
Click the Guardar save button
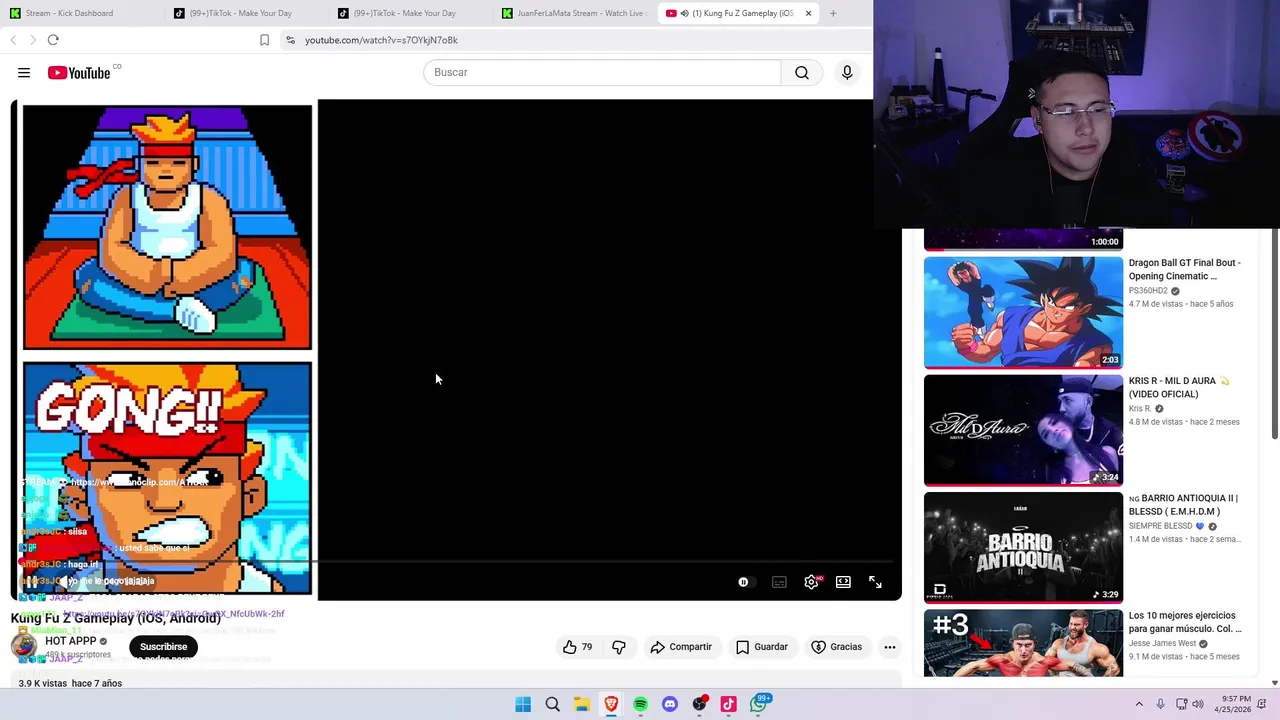(x=762, y=647)
